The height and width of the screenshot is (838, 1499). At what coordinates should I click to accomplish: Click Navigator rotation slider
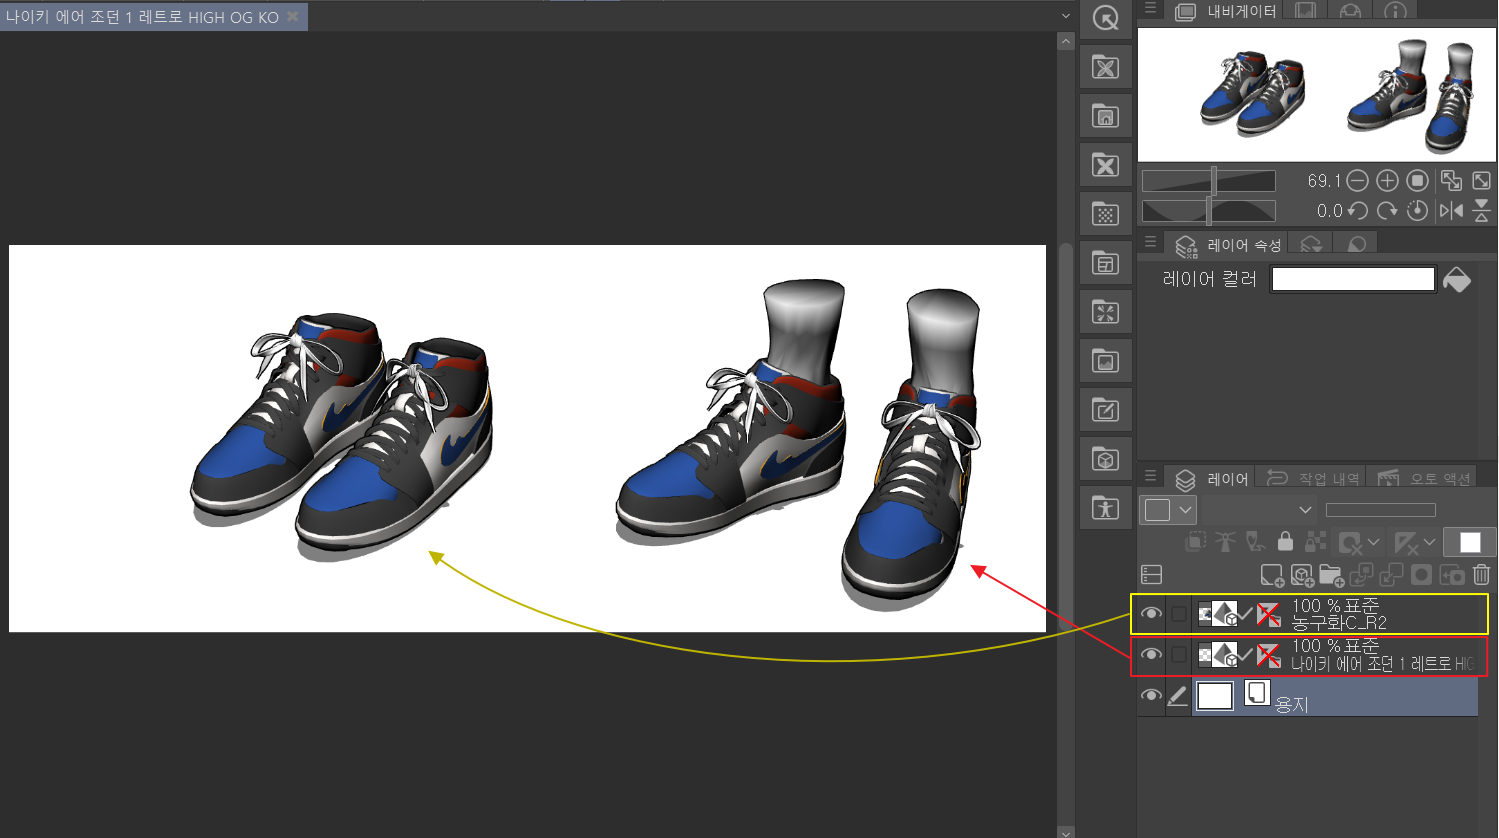click(1209, 211)
